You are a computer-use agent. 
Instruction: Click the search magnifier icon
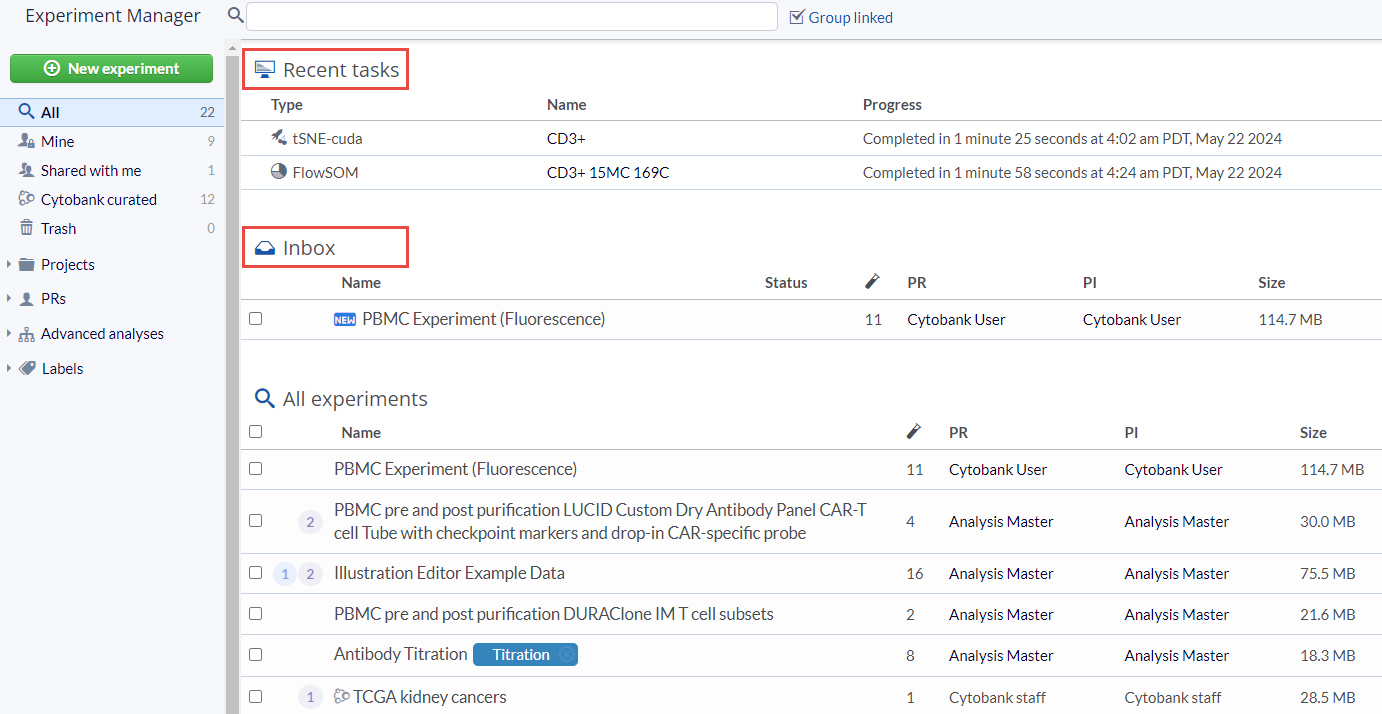pyautogui.click(x=235, y=16)
